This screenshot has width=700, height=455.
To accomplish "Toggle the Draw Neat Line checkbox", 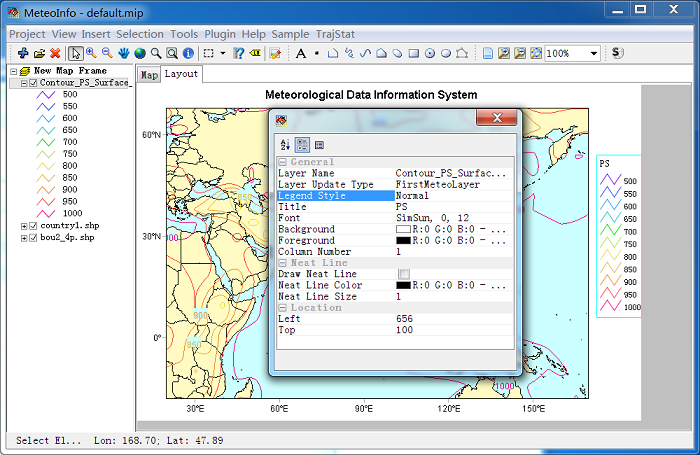I will click(403, 274).
